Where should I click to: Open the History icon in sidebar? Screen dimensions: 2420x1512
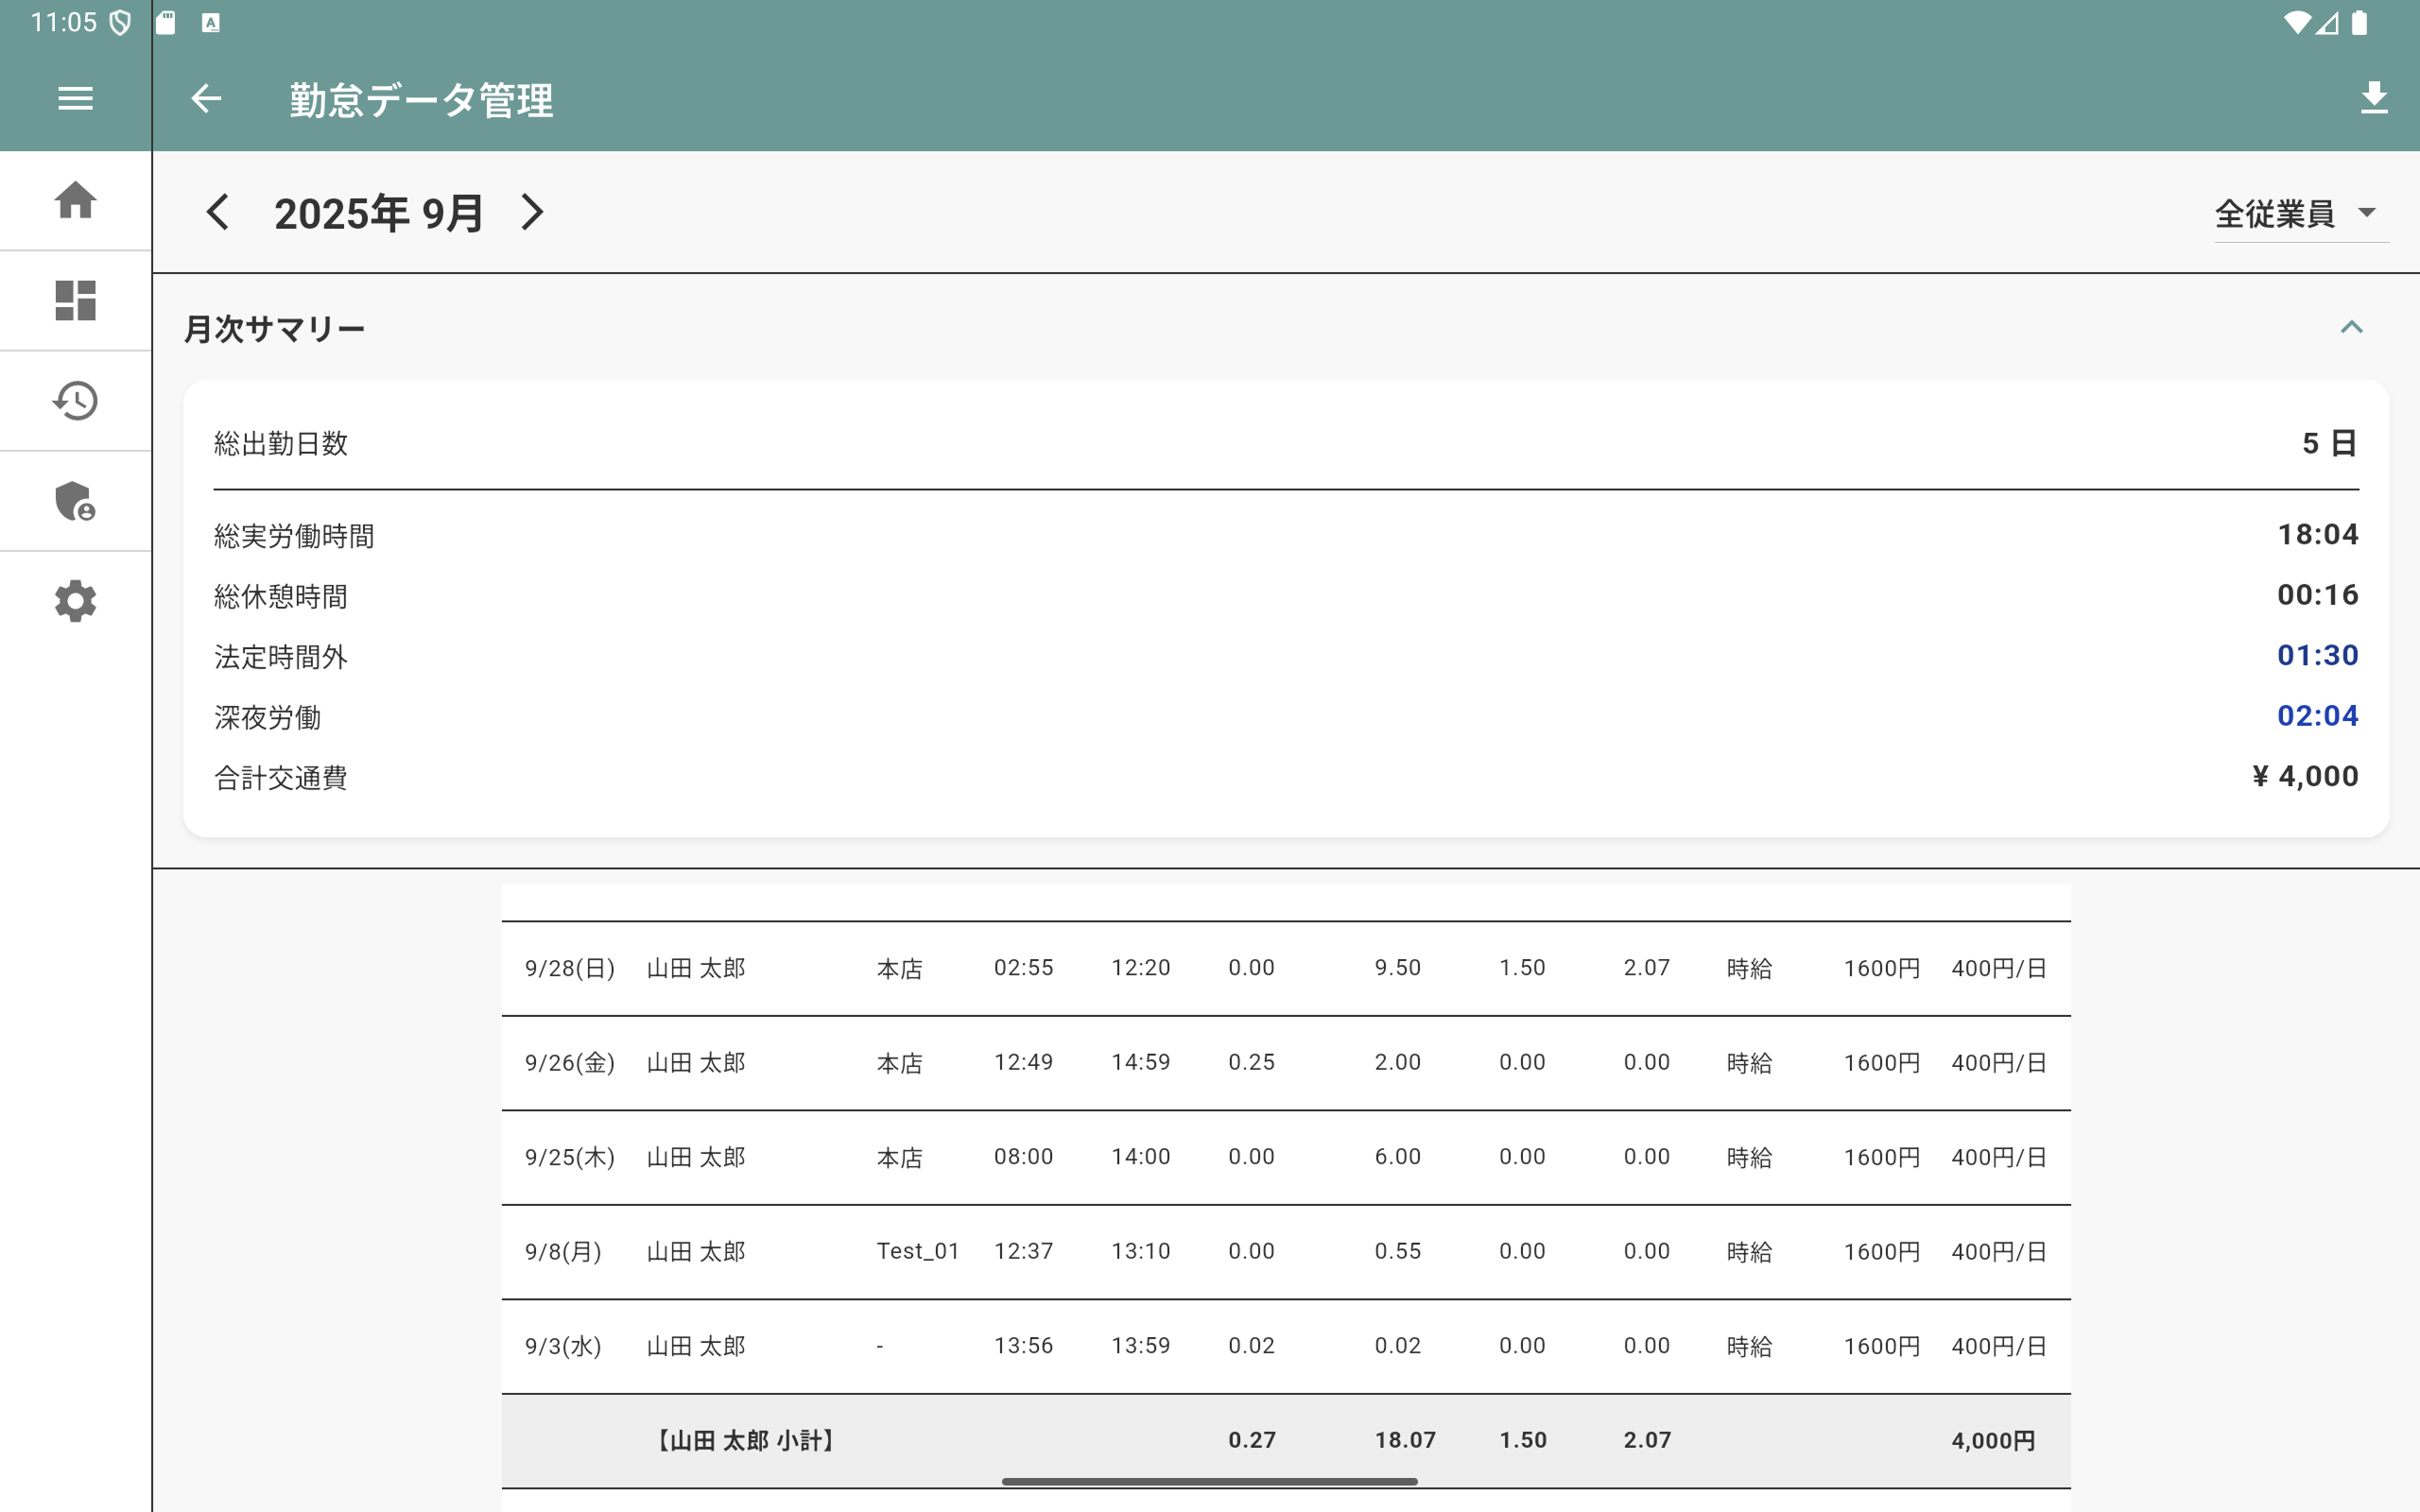click(x=75, y=400)
